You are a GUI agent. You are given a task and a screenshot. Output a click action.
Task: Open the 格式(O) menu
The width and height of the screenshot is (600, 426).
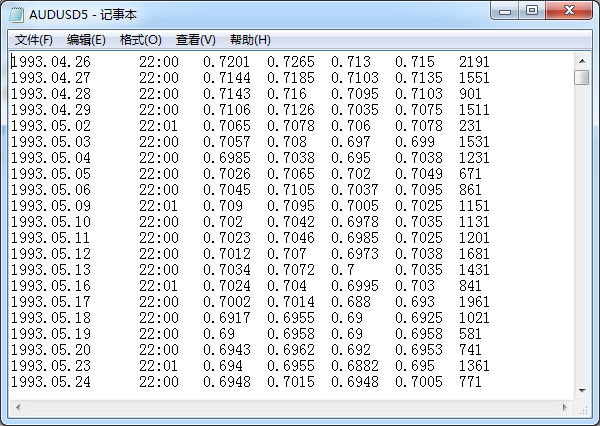pos(140,40)
